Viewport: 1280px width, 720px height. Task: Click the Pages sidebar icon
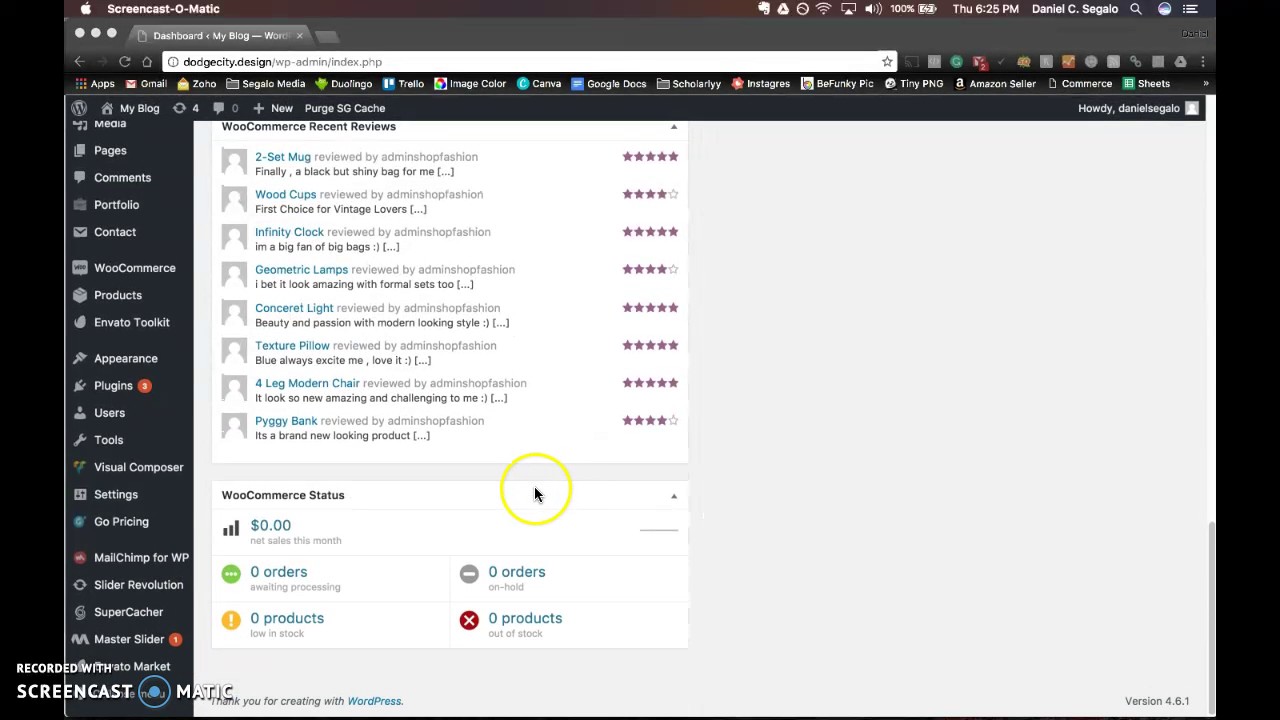point(80,150)
